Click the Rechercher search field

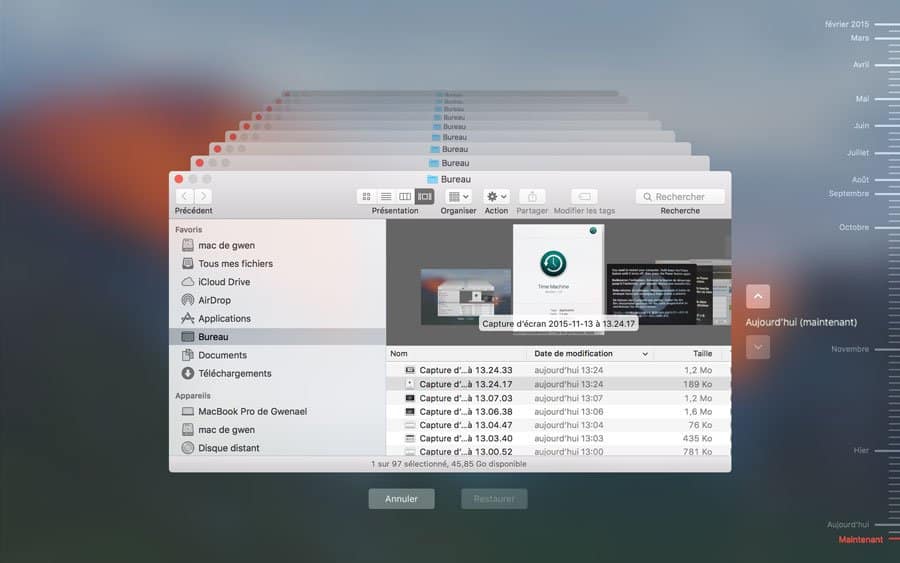(x=680, y=197)
